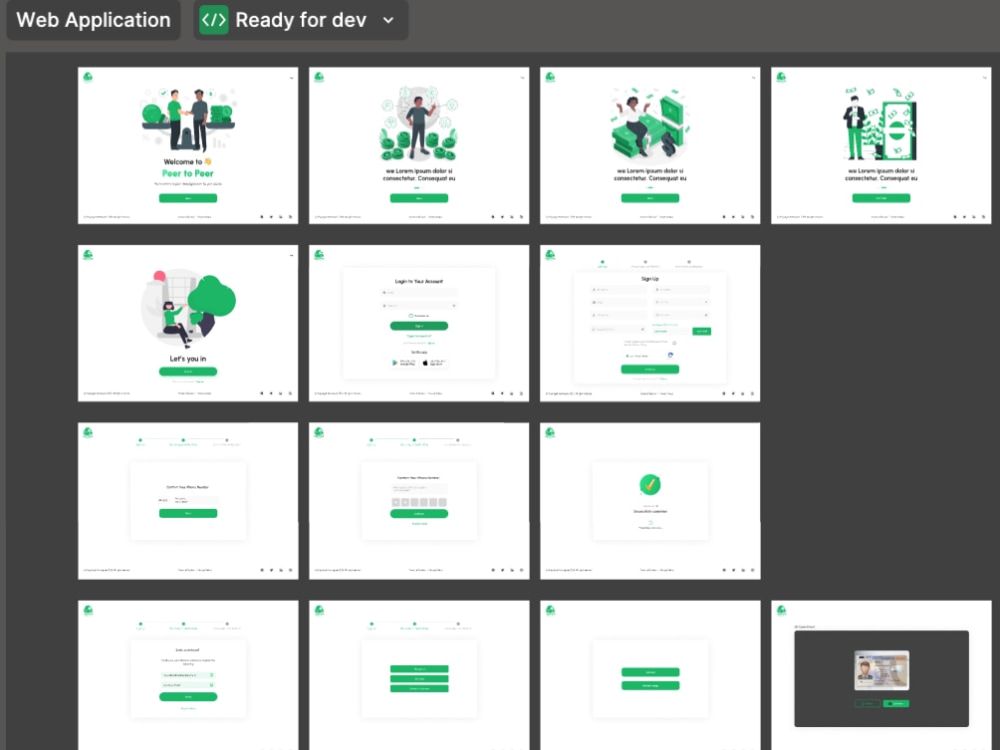1000x750 pixels.
Task: Click the man-among-coins illustration
Action: [x=419, y=123]
